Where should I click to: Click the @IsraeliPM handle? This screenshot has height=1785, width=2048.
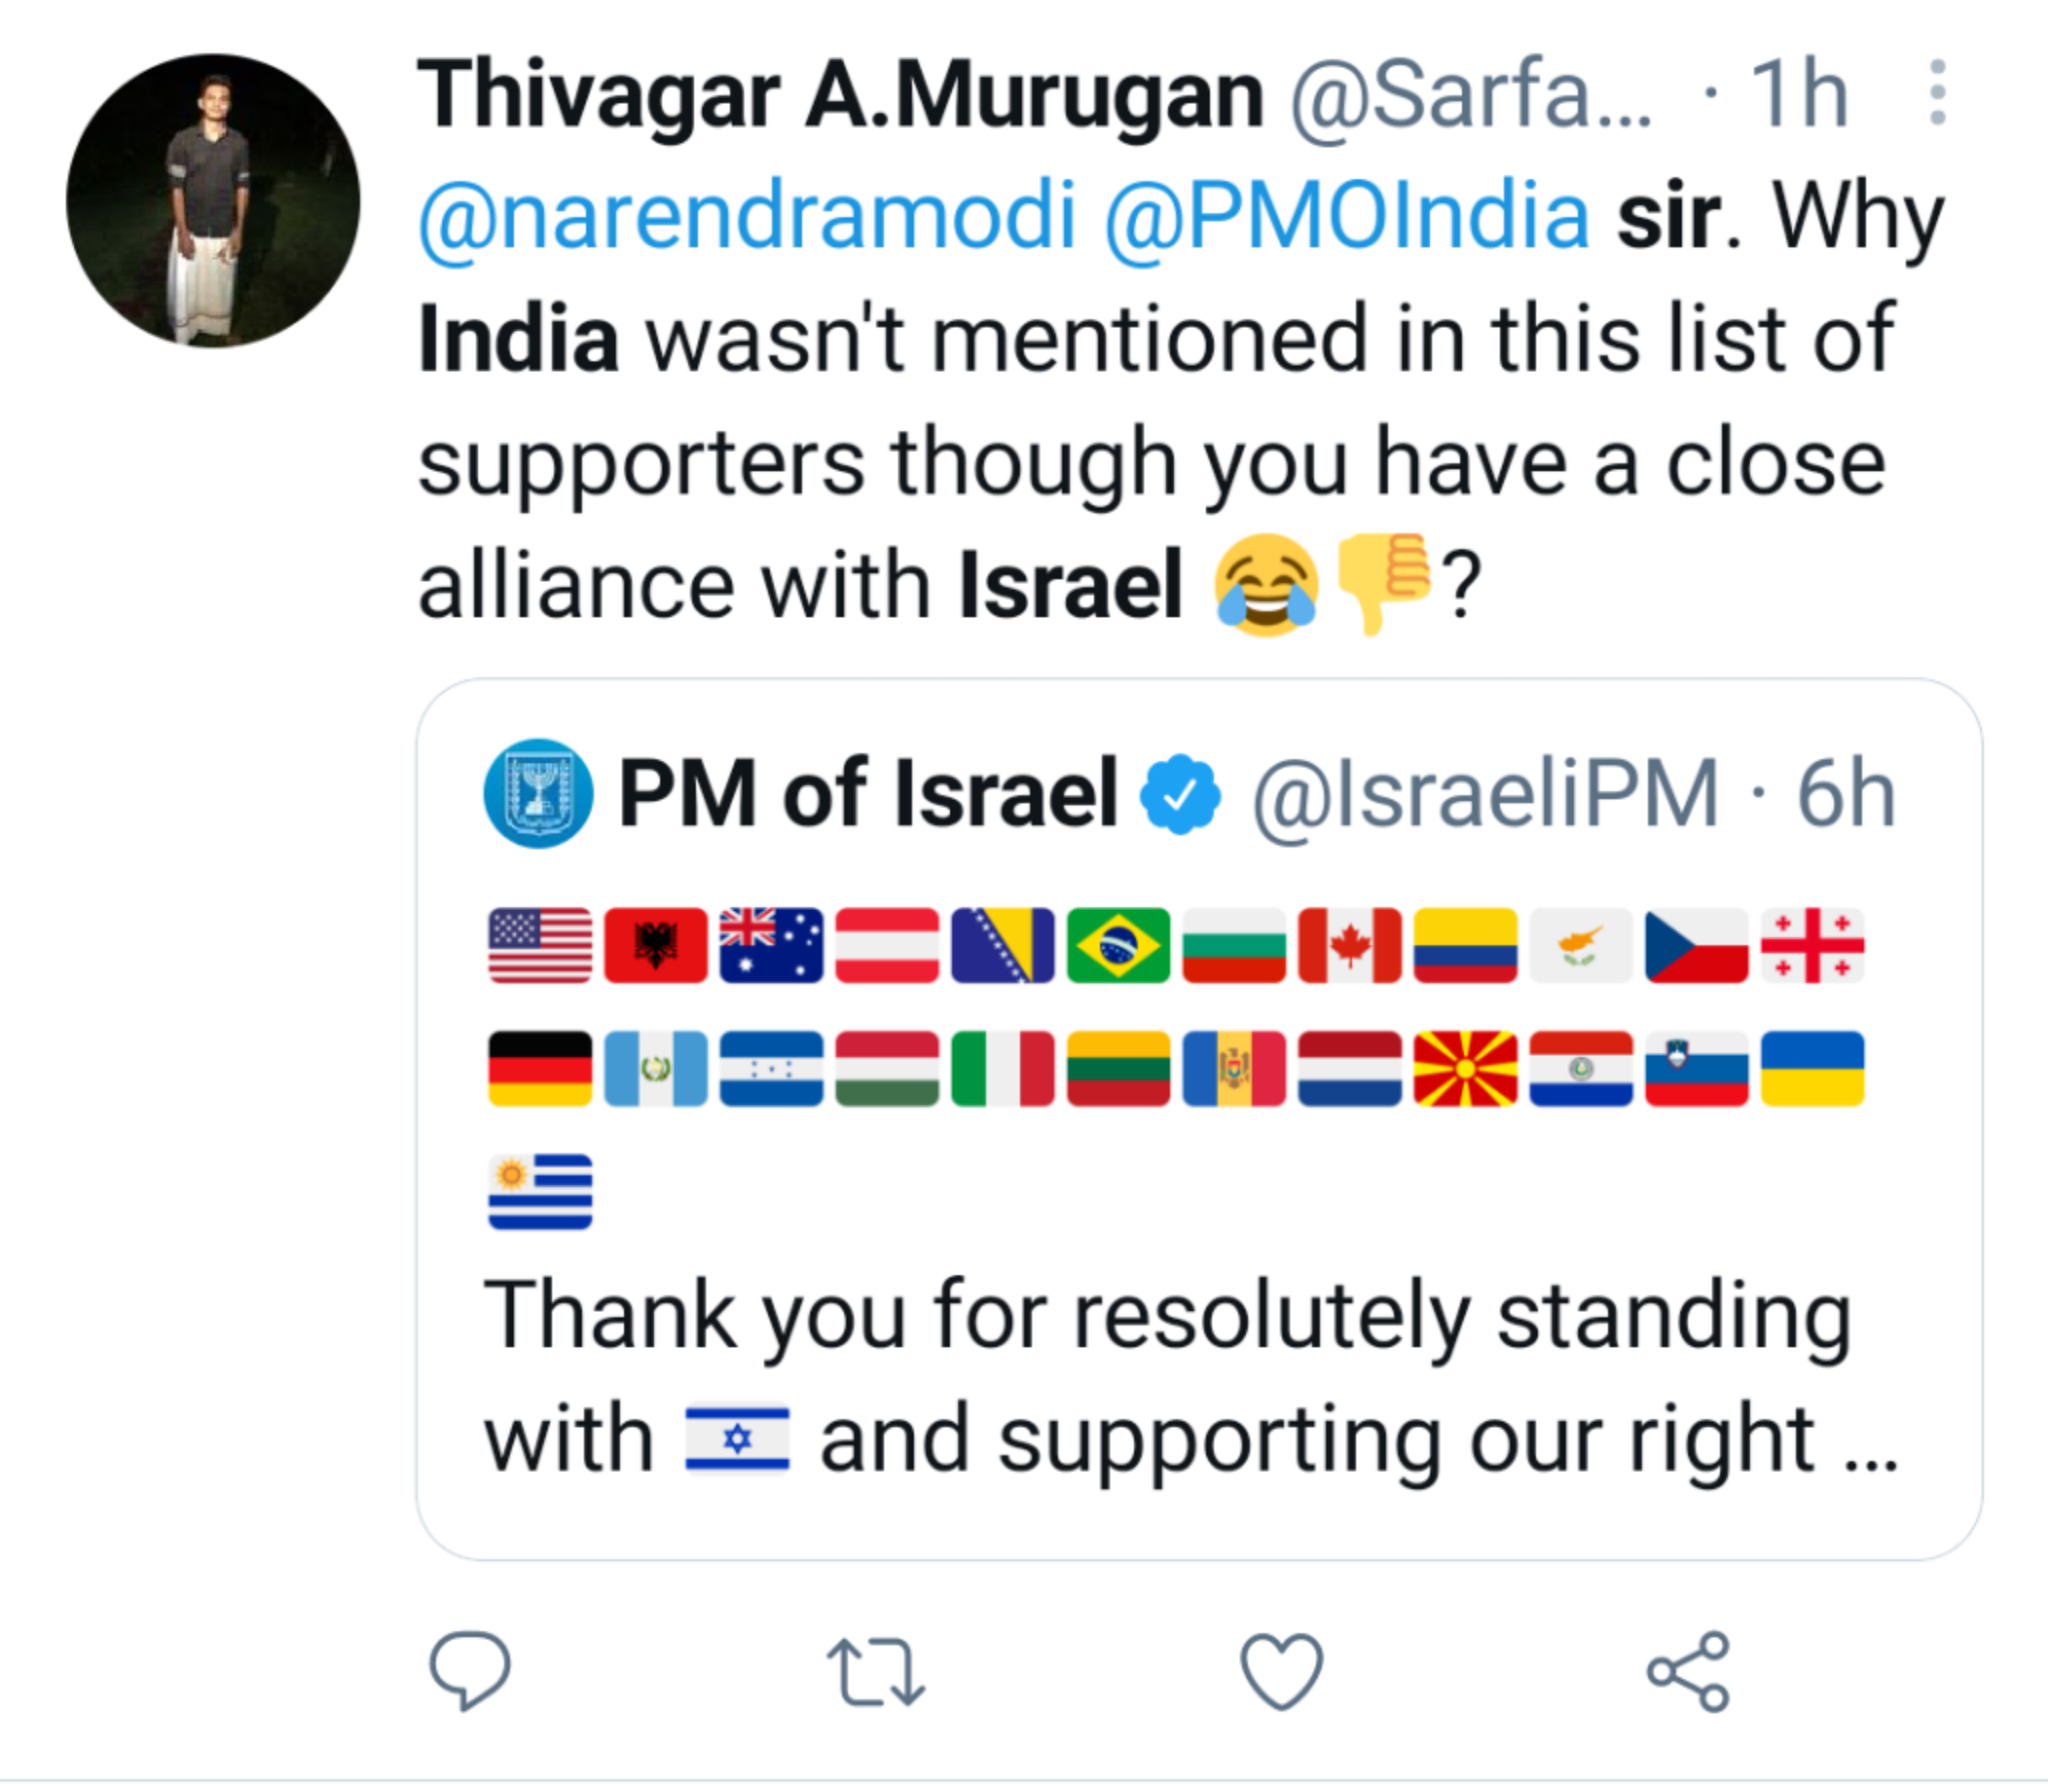coord(1486,794)
